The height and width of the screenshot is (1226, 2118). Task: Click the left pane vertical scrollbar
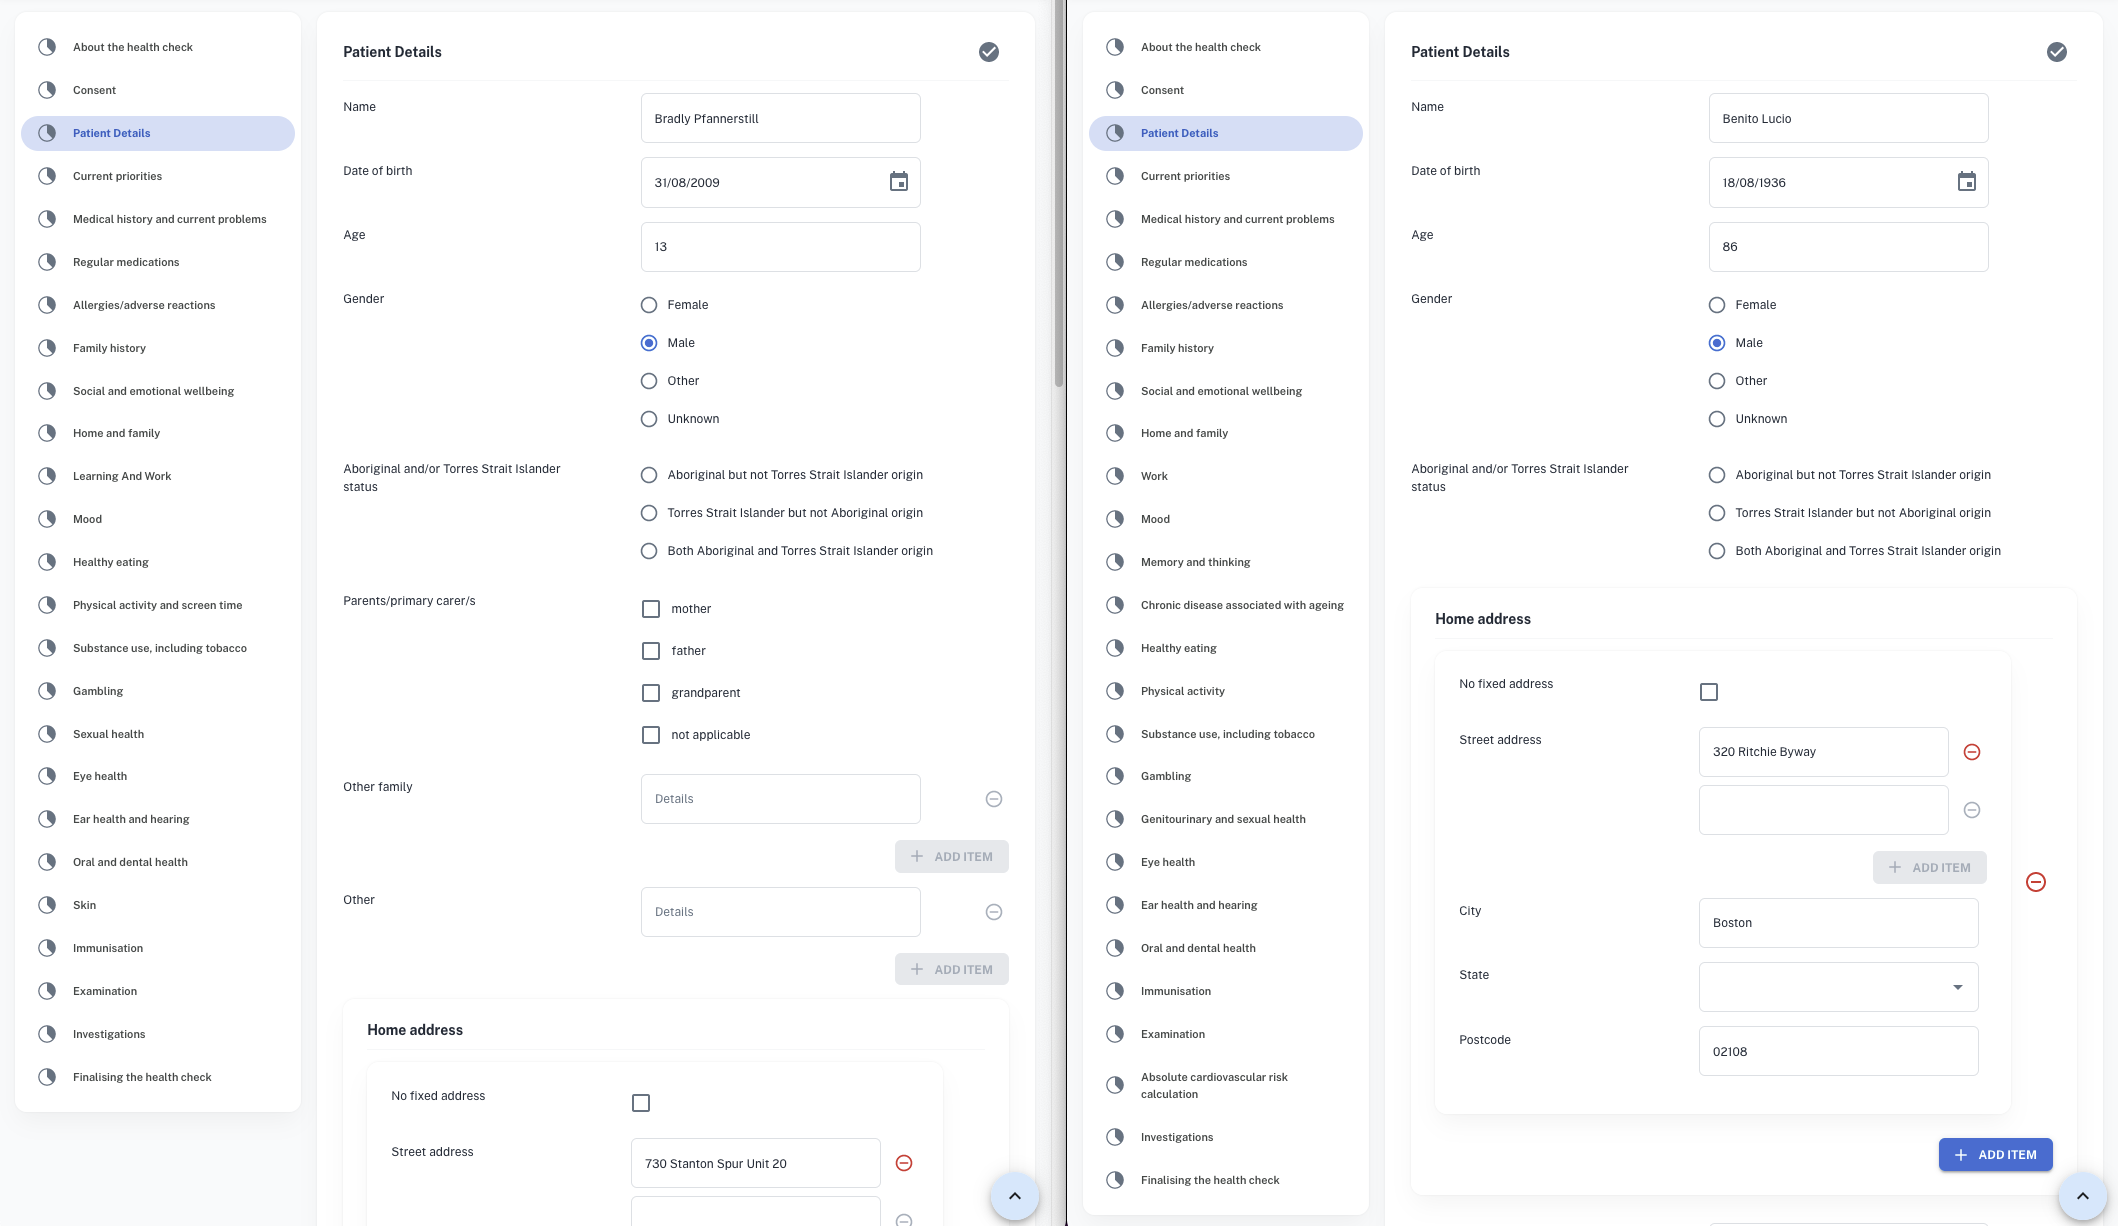click(x=1059, y=195)
